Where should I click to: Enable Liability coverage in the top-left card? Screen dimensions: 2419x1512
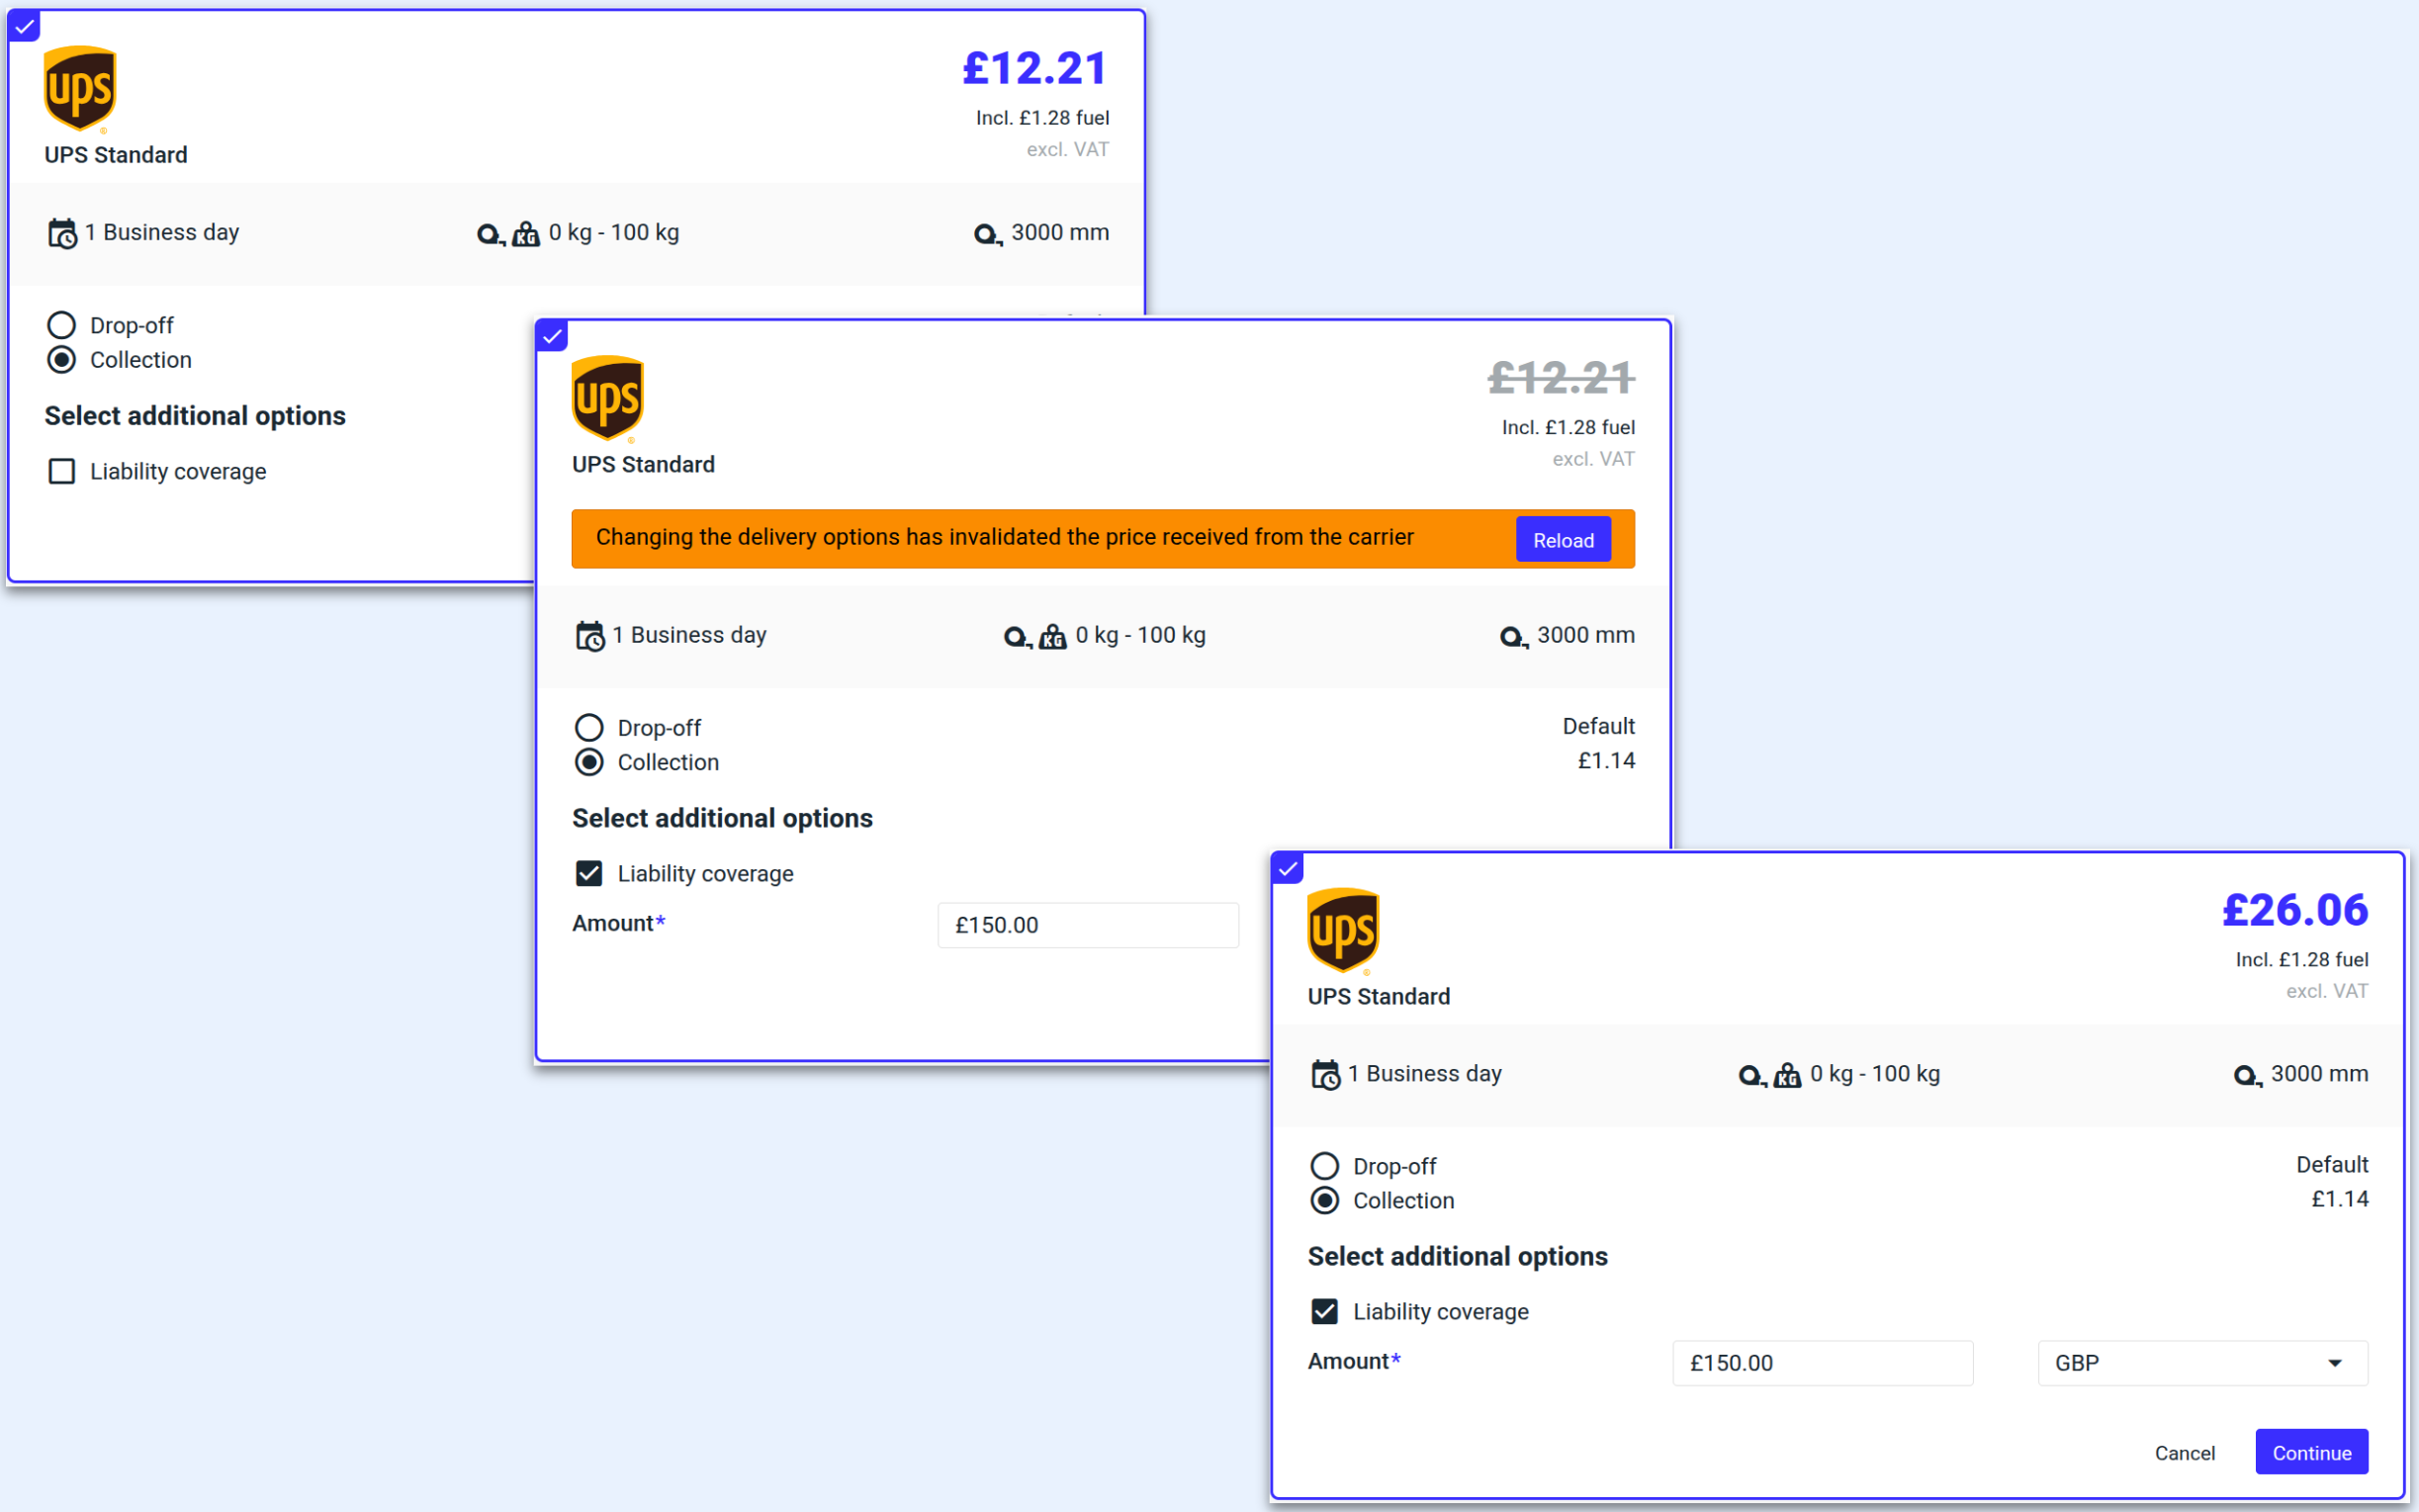(62, 471)
